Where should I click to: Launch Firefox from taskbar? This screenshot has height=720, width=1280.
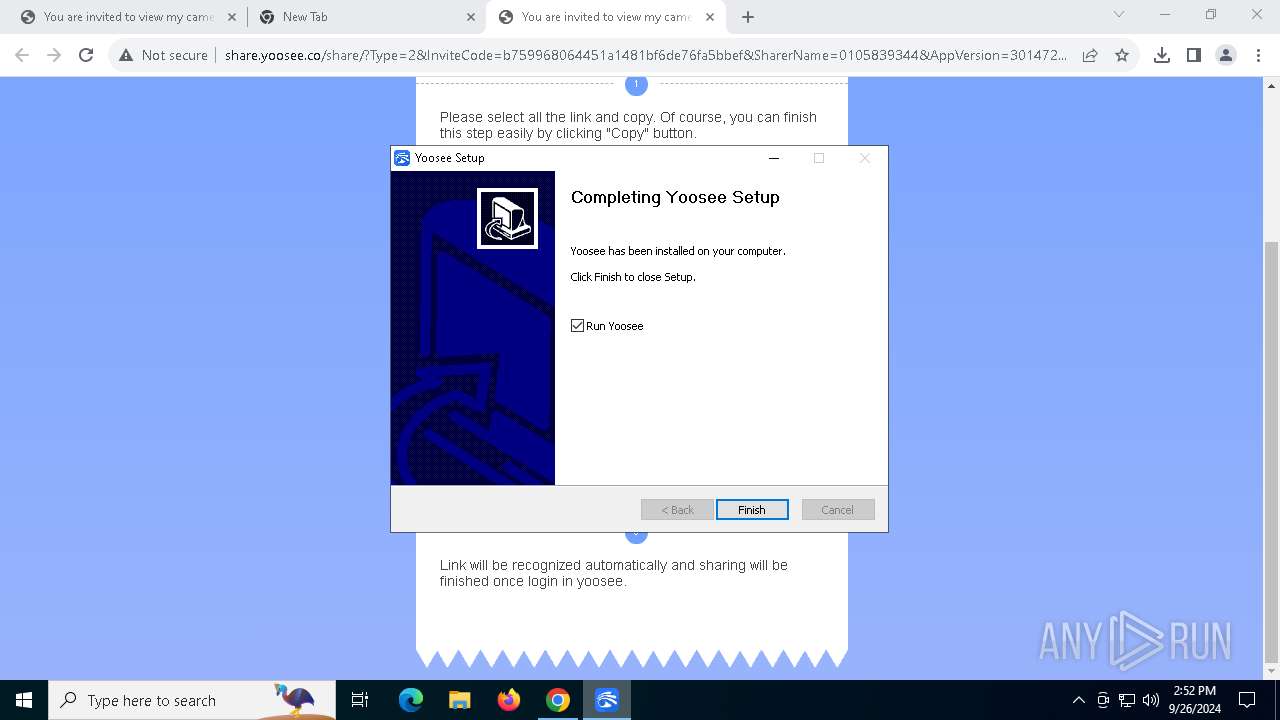click(509, 700)
